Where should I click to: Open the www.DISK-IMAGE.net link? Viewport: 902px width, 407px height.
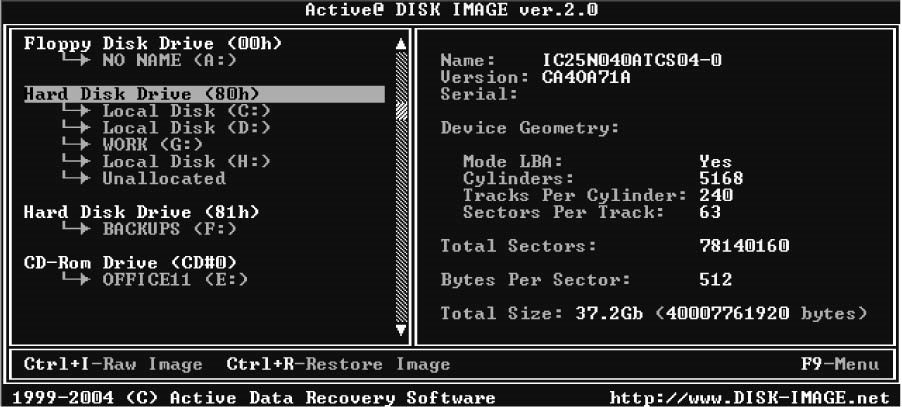750,397
